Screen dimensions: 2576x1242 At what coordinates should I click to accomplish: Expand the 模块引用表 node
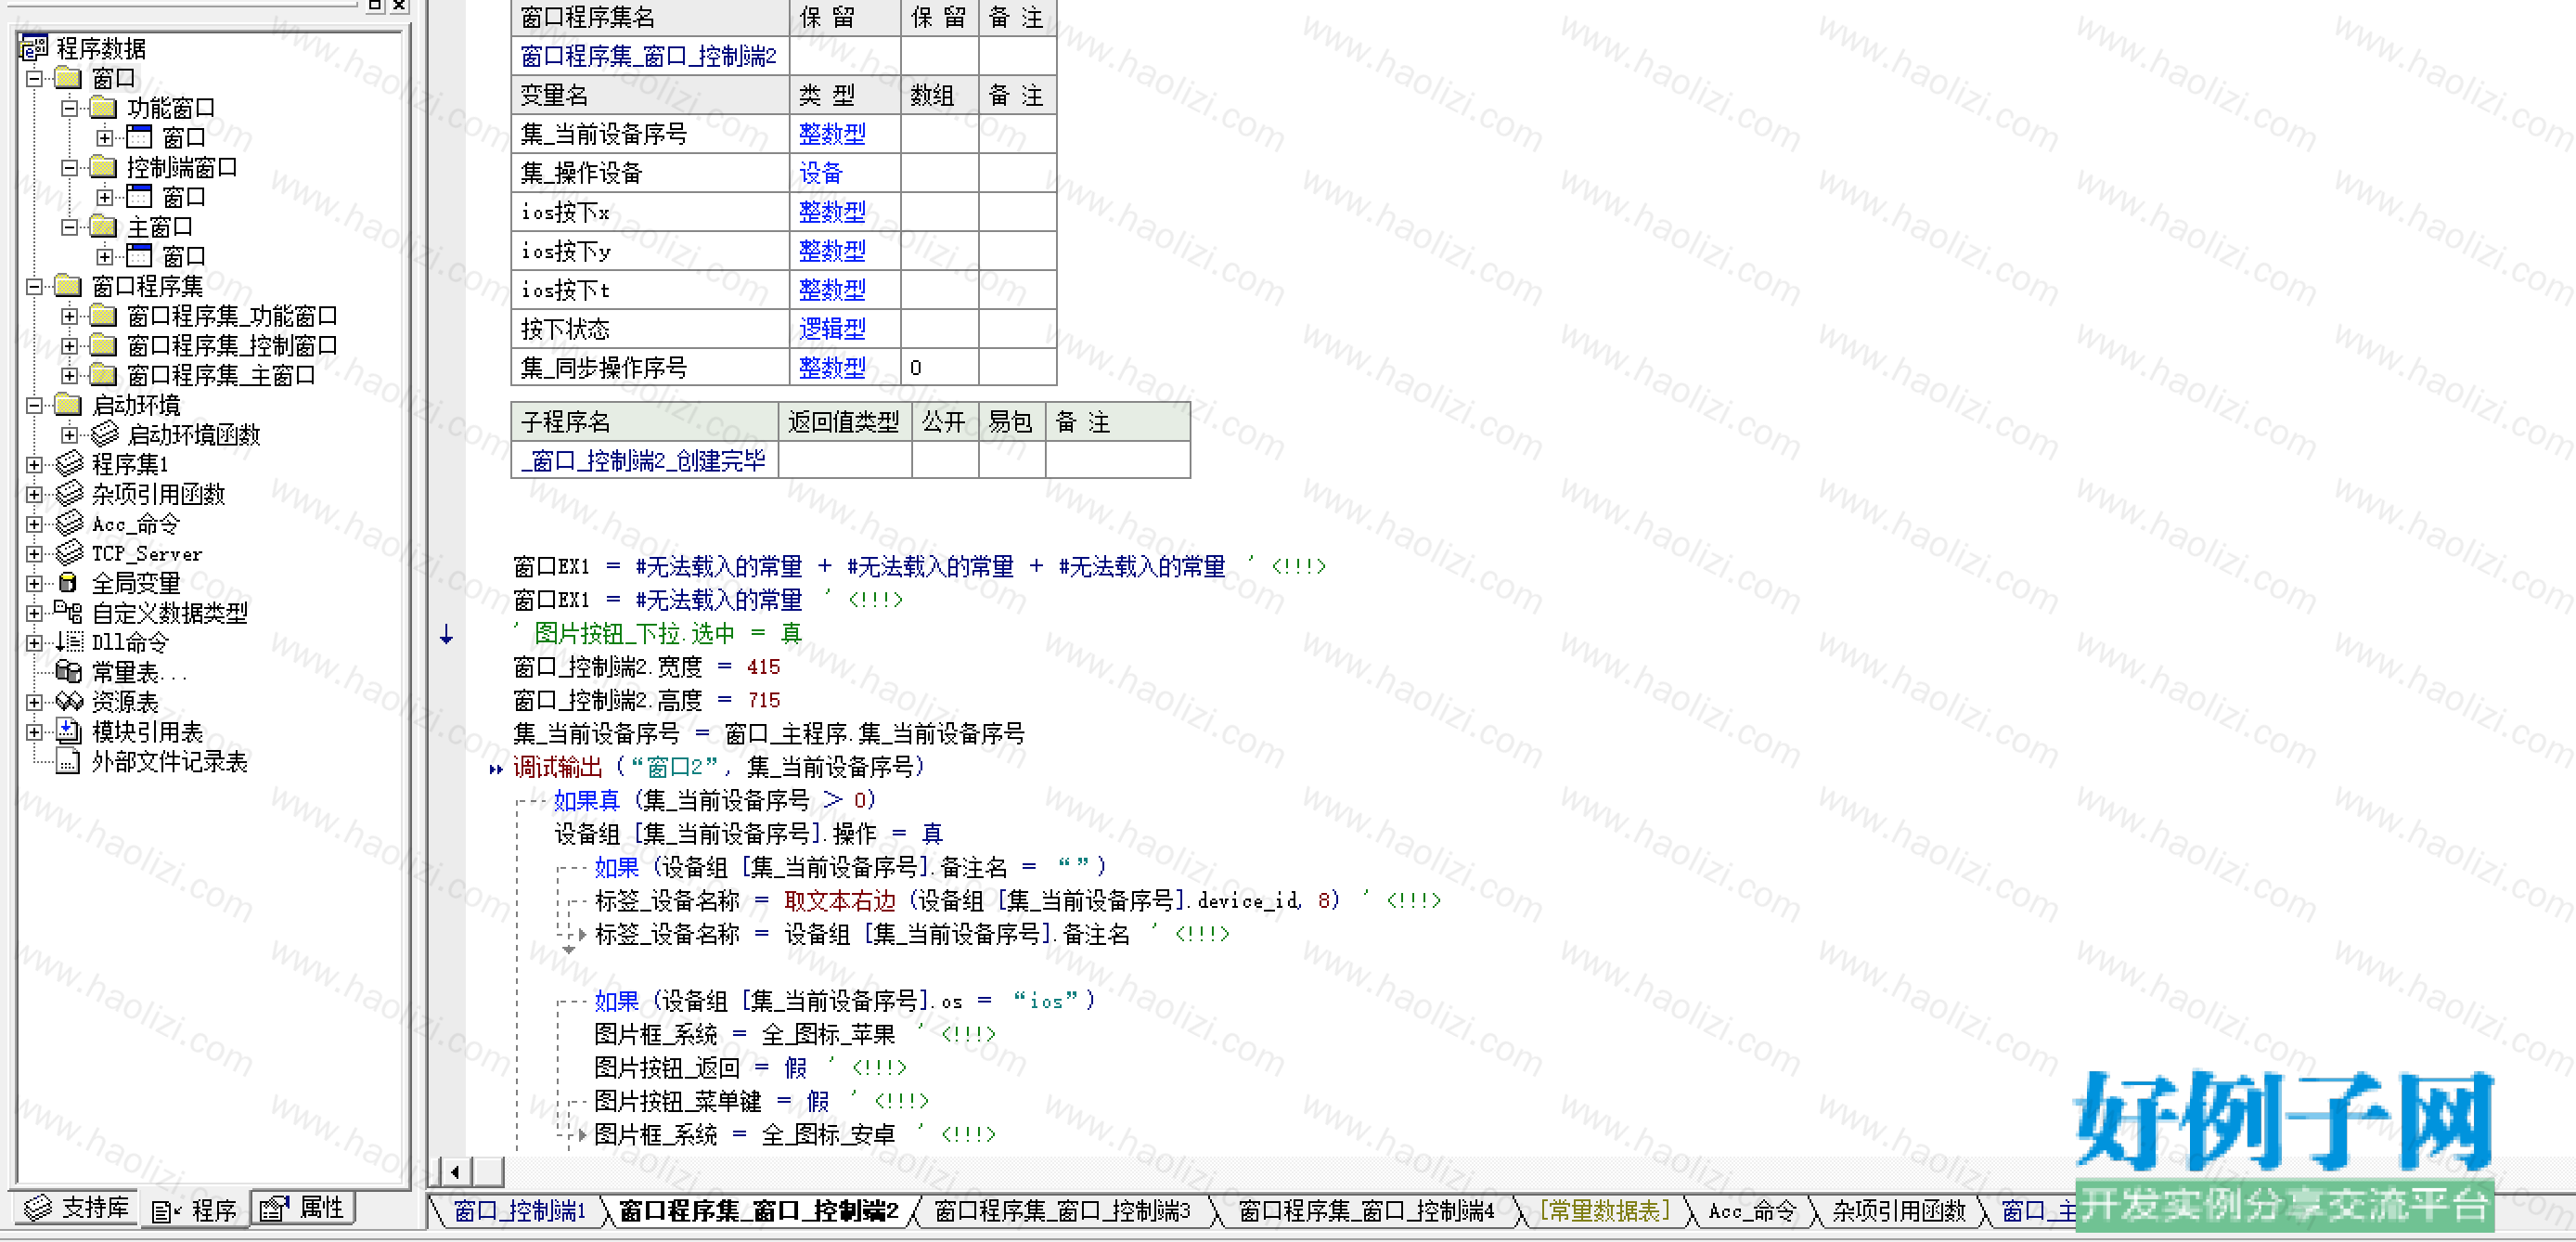pos(35,731)
